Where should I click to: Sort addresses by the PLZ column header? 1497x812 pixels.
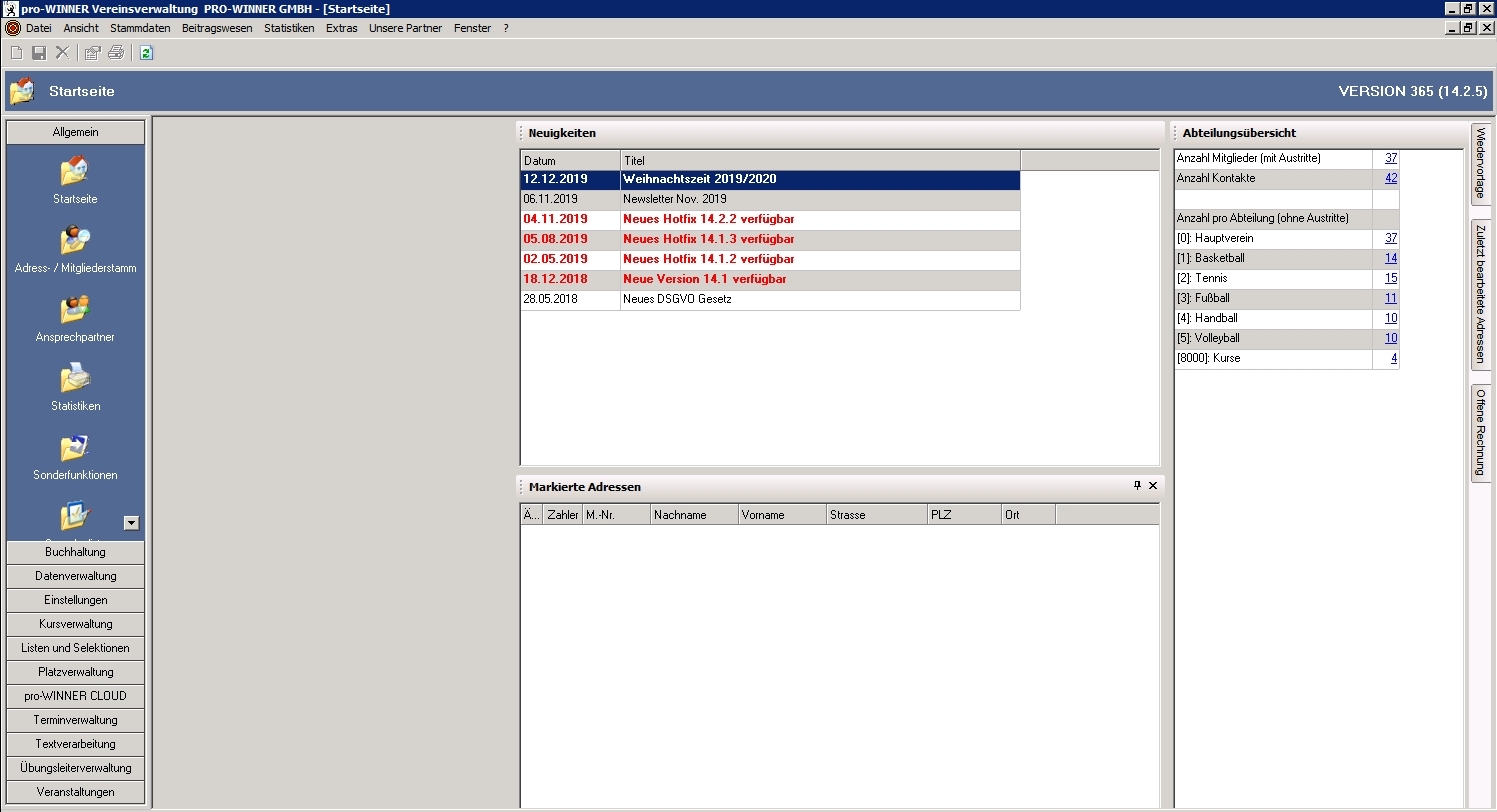click(x=964, y=515)
